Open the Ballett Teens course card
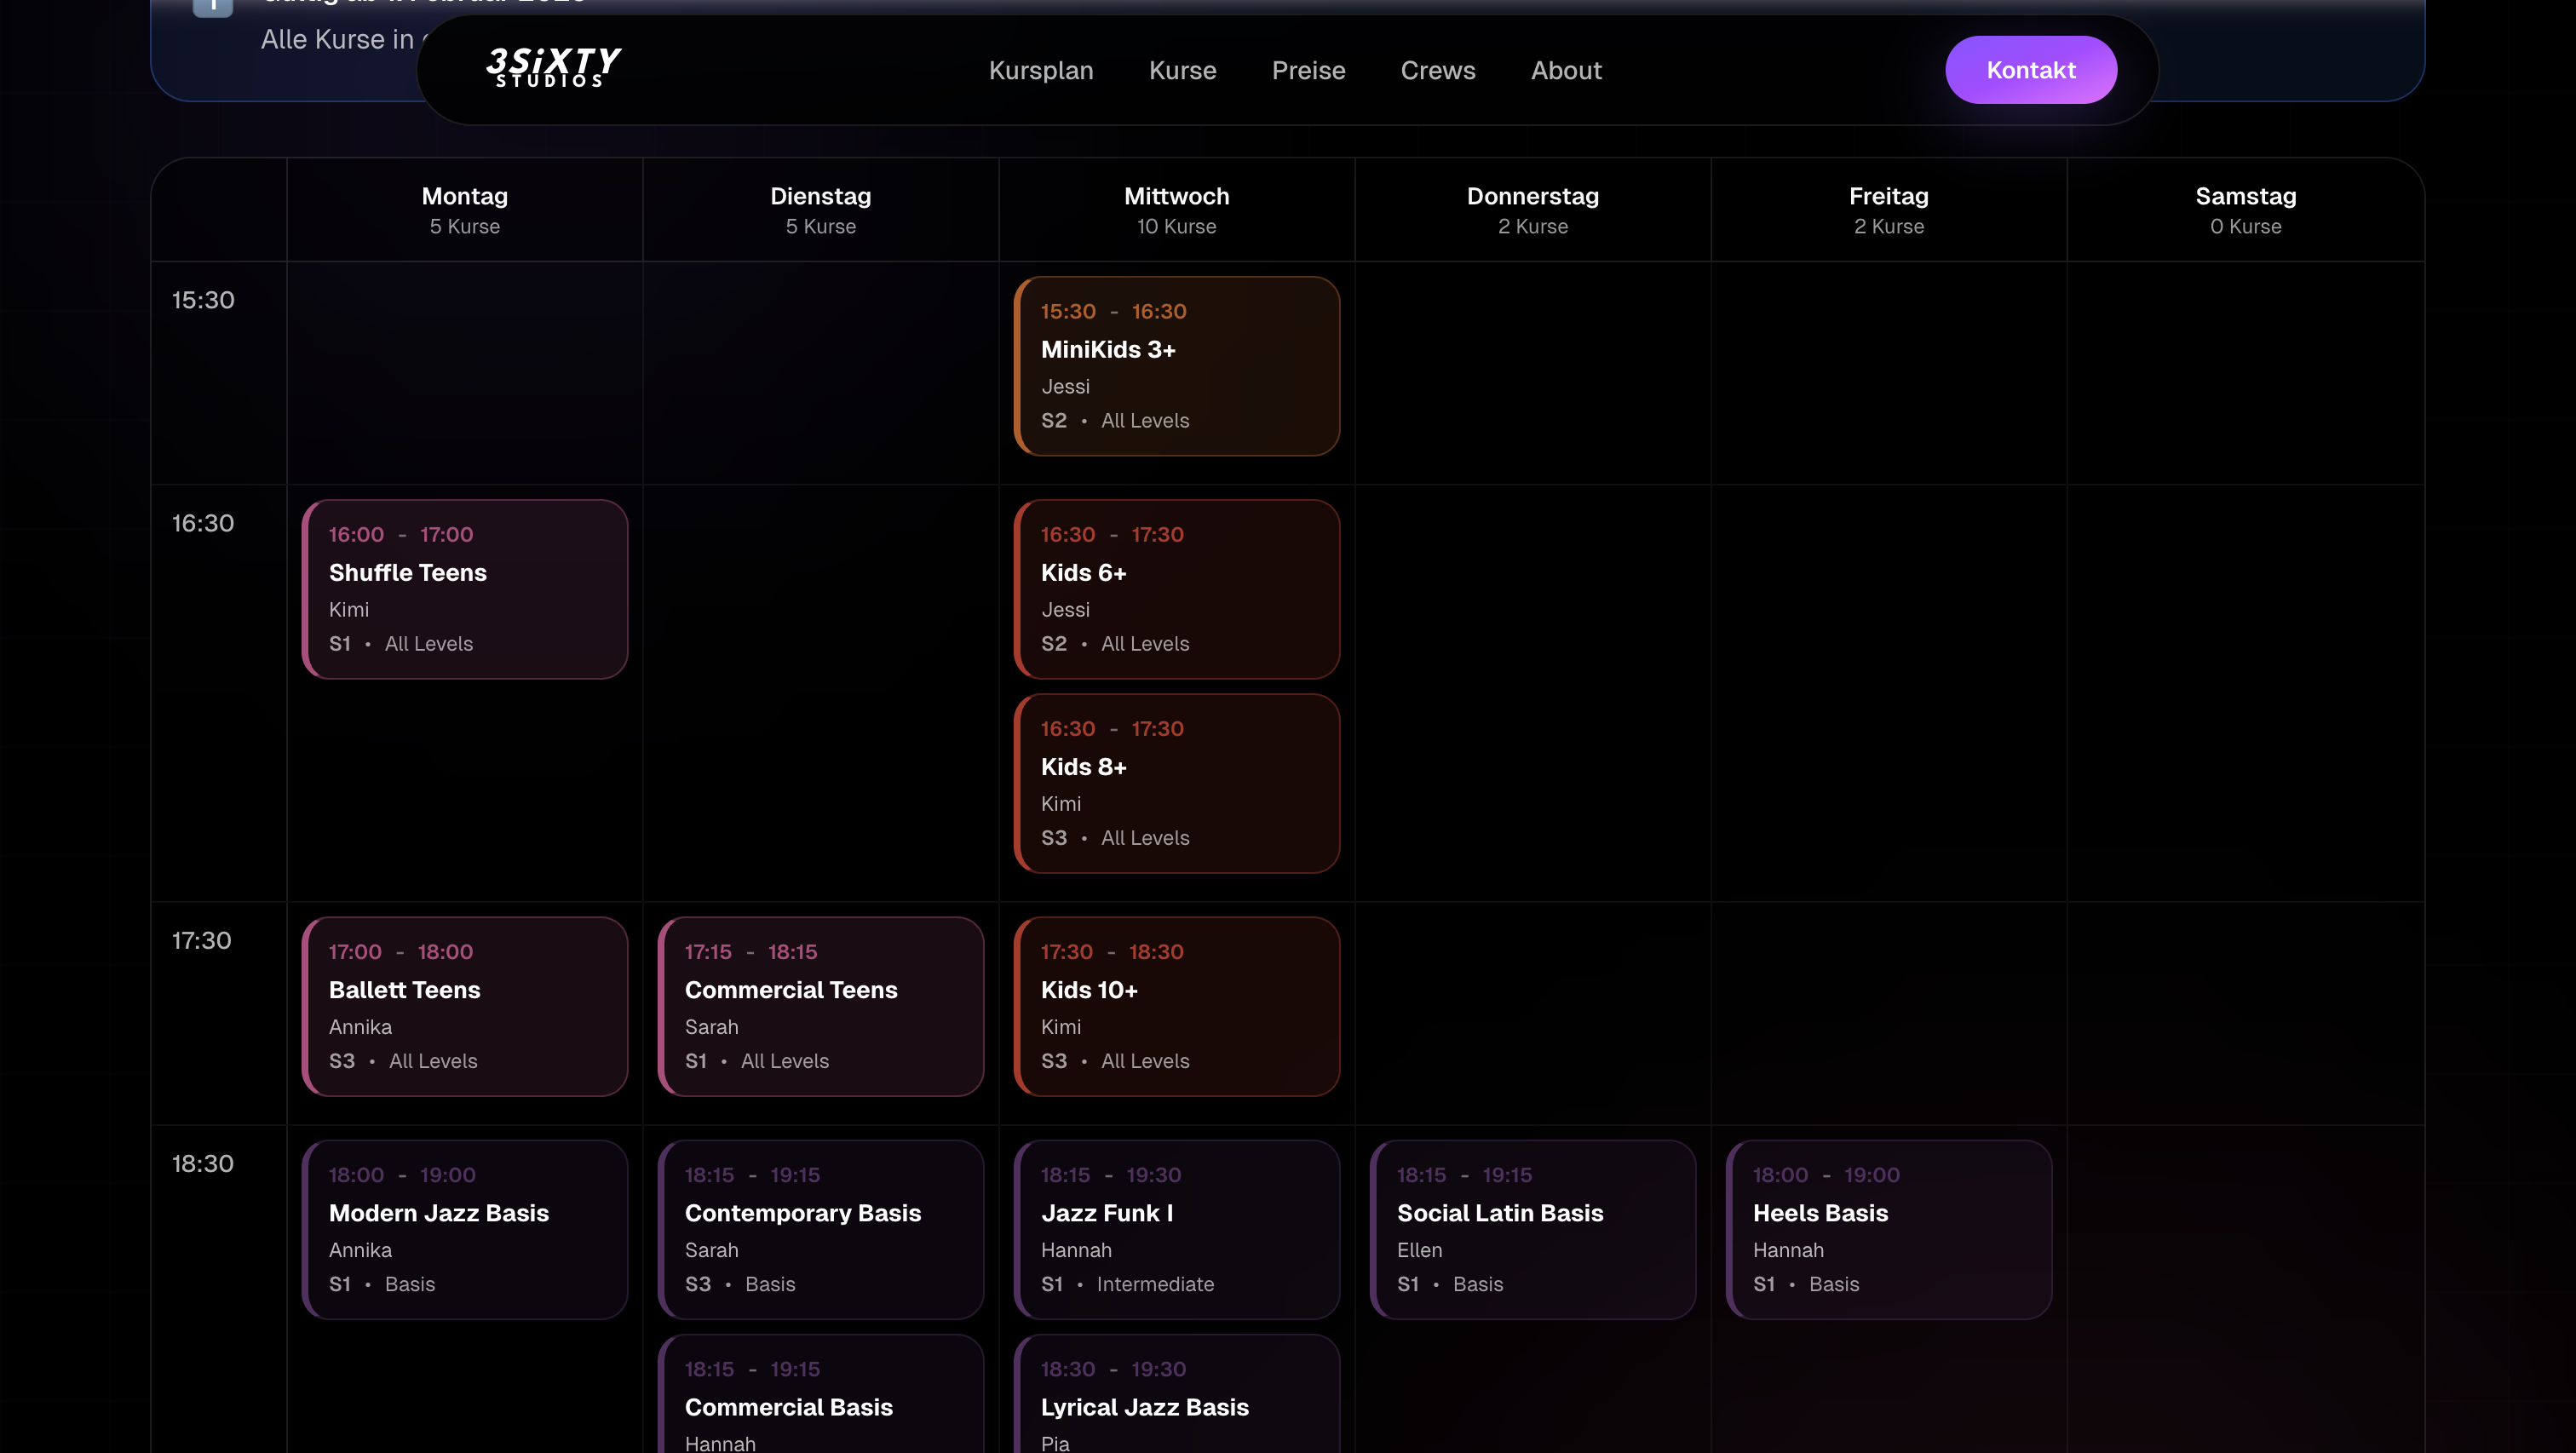Screen dimensions: 2576x1453 click(464, 1006)
